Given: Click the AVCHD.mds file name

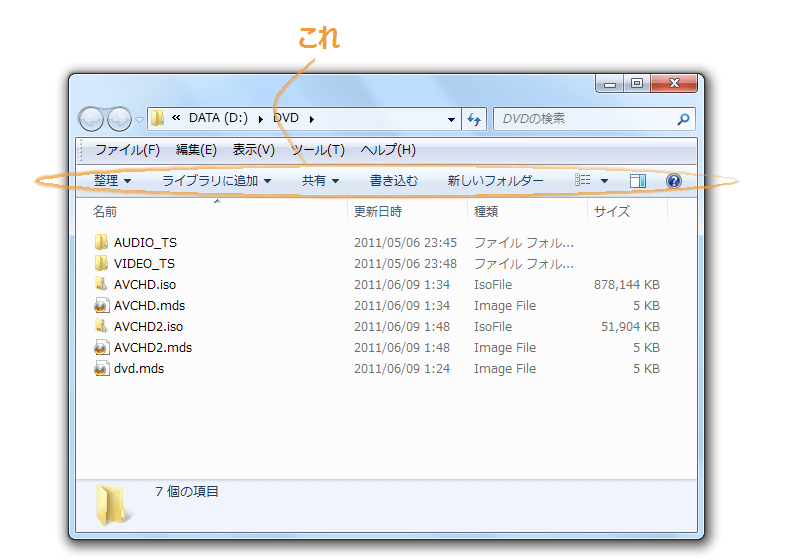Looking at the screenshot, I should click(x=149, y=306).
